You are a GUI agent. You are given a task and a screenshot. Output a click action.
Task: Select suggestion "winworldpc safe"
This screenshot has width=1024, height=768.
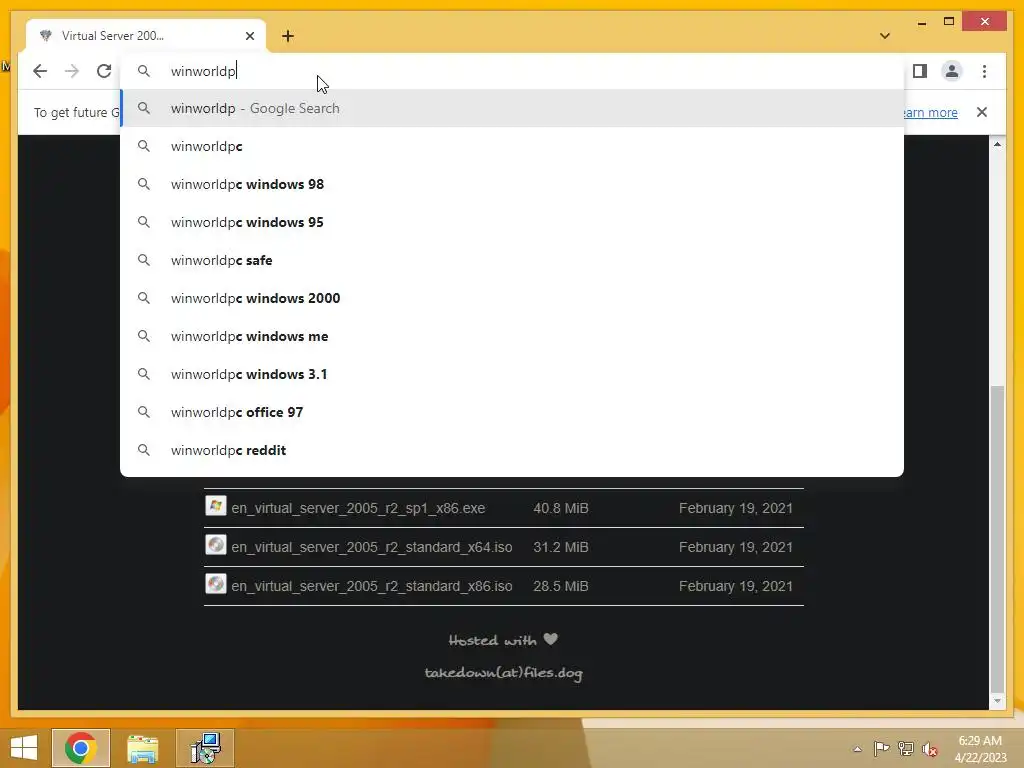(512, 260)
